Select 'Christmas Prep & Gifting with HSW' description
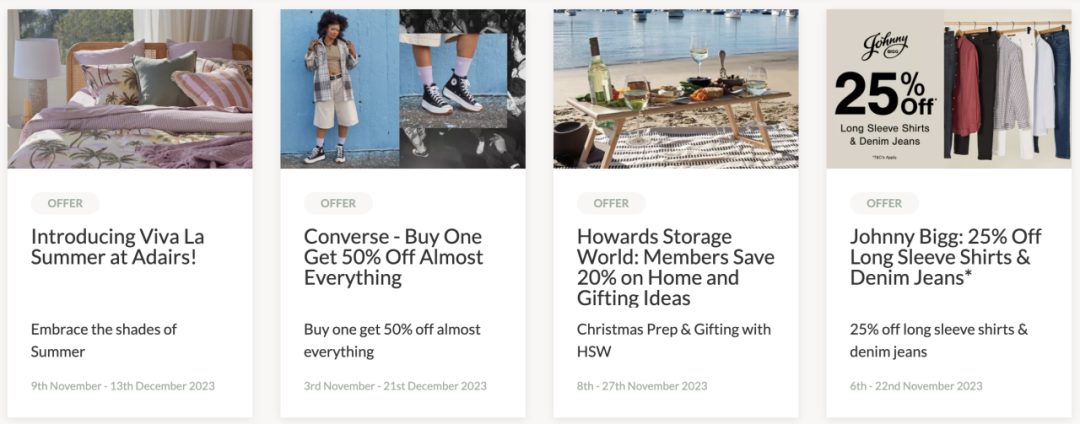This screenshot has height=424, width=1080. 674,341
